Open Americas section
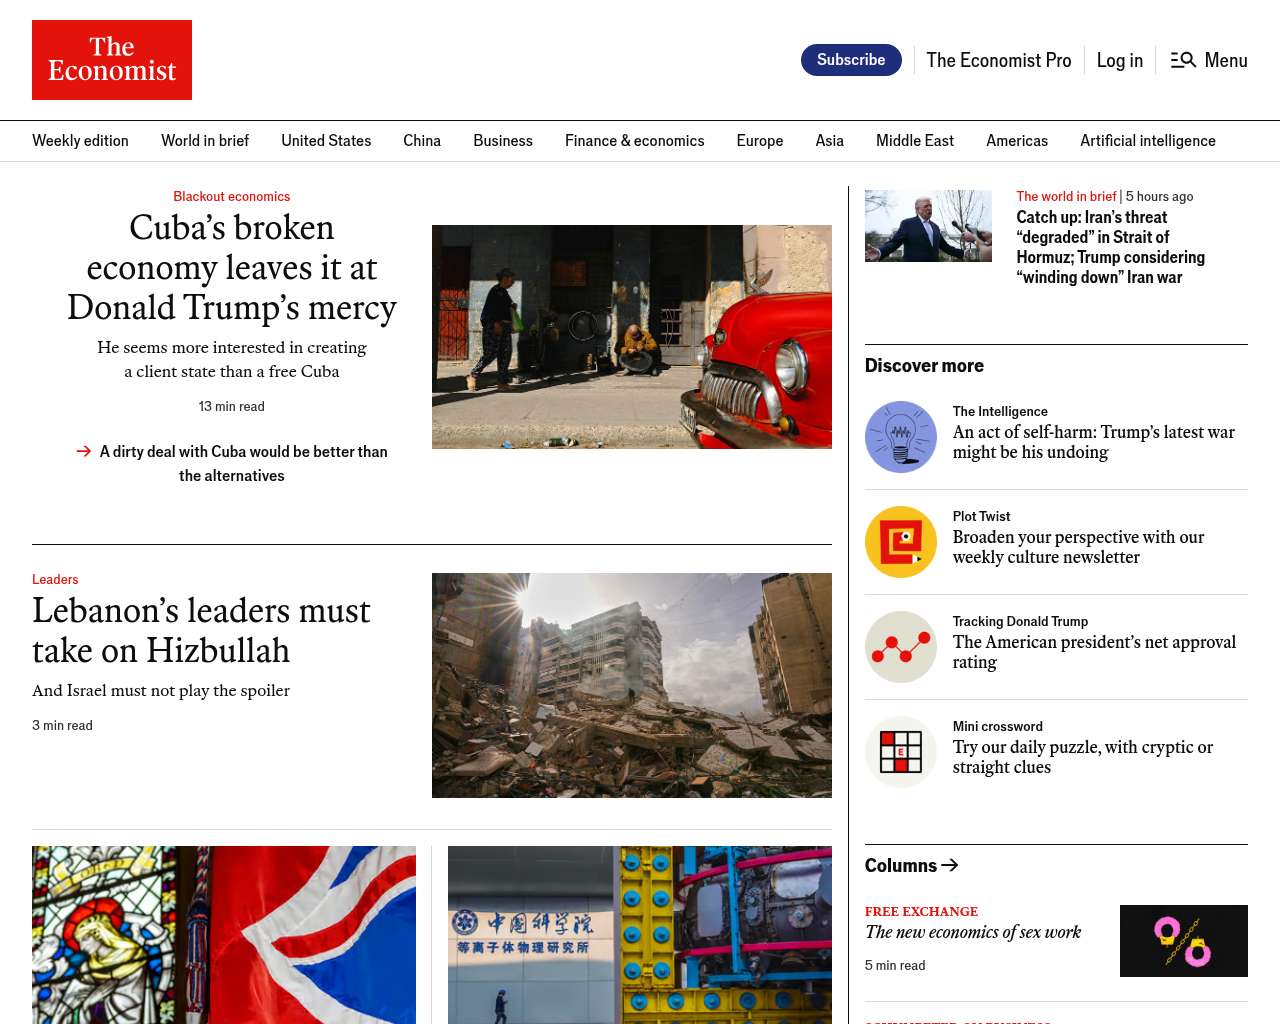 point(1017,141)
